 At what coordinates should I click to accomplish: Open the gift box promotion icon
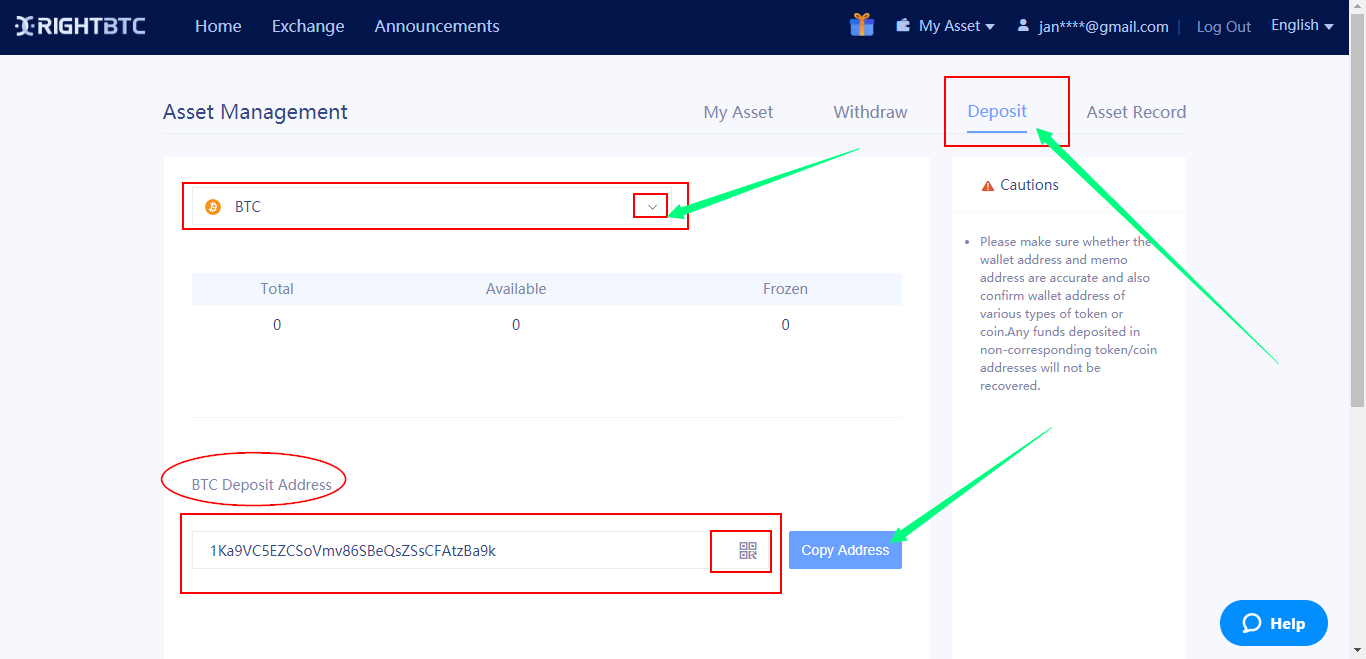(862, 25)
